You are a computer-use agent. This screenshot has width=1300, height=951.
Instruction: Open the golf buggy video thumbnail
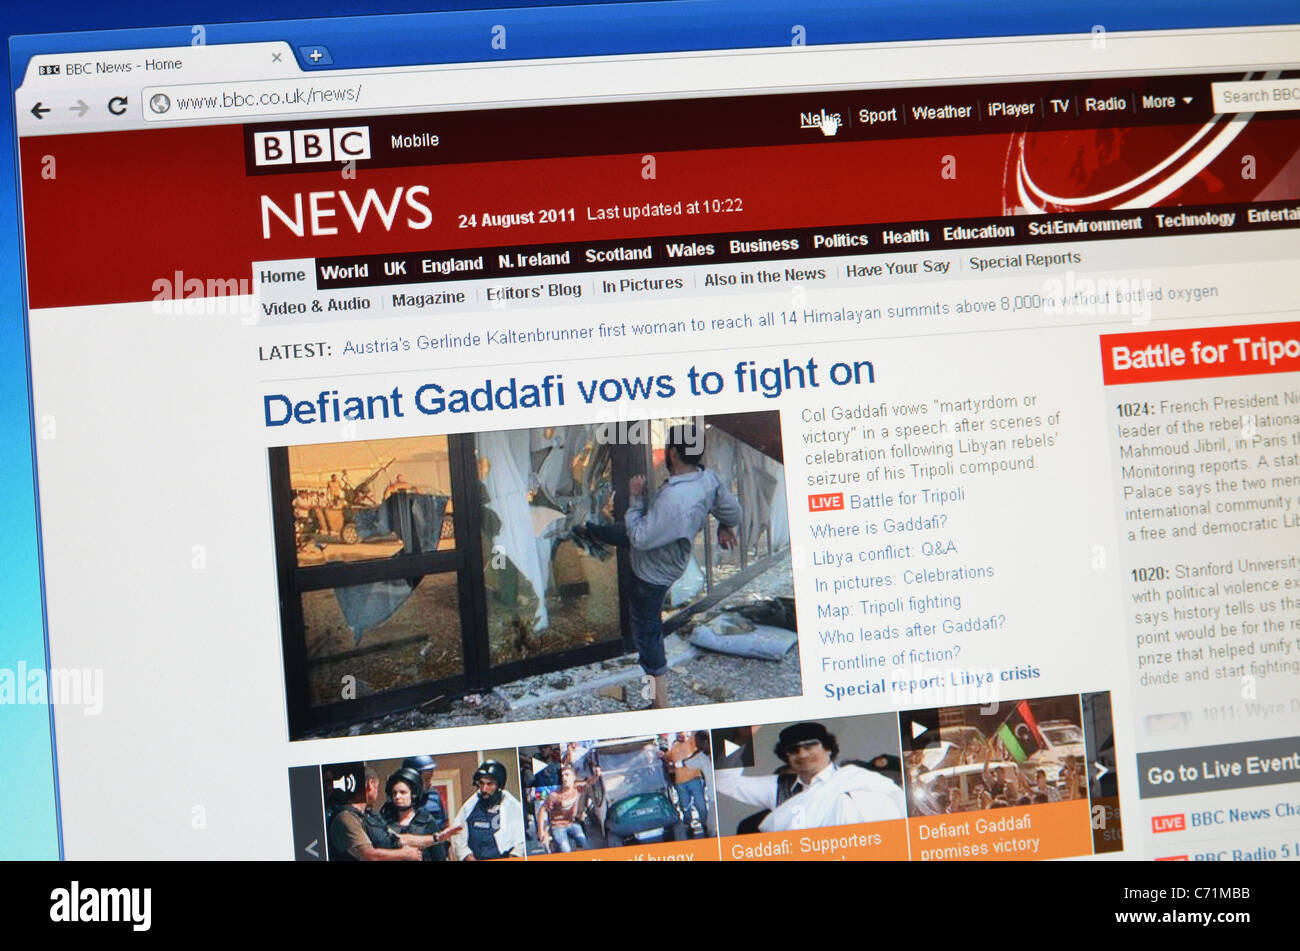click(x=616, y=797)
